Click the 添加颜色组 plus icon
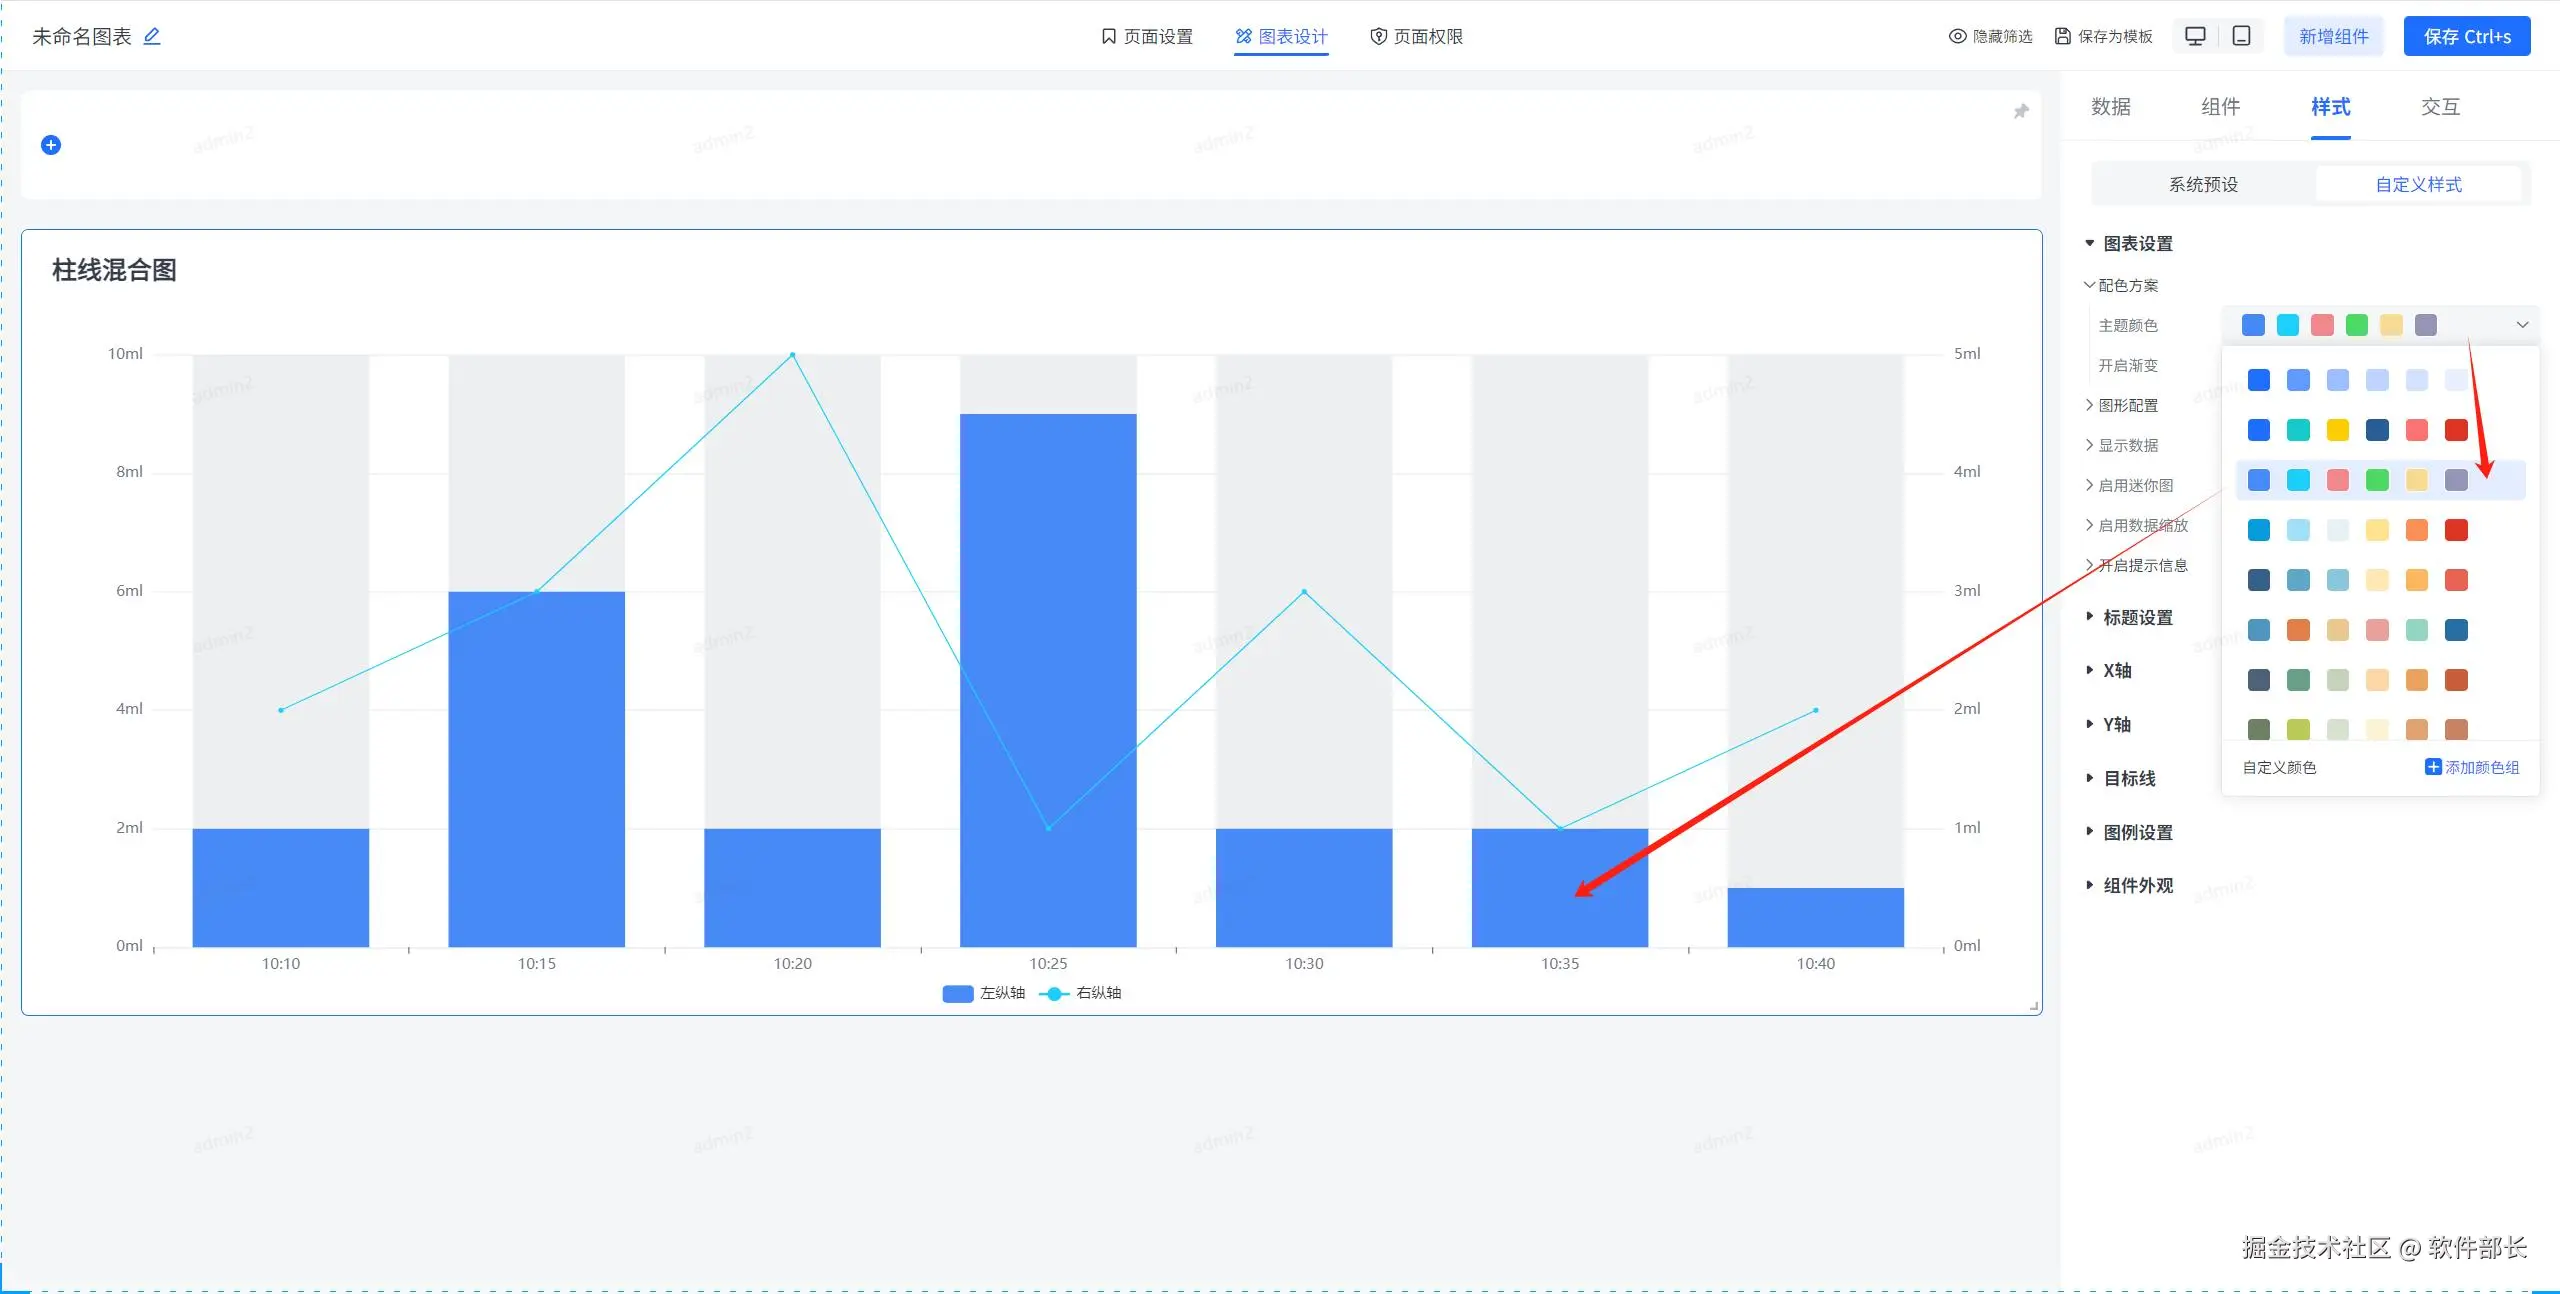The image size is (2560, 1294). pyautogui.click(x=2433, y=767)
